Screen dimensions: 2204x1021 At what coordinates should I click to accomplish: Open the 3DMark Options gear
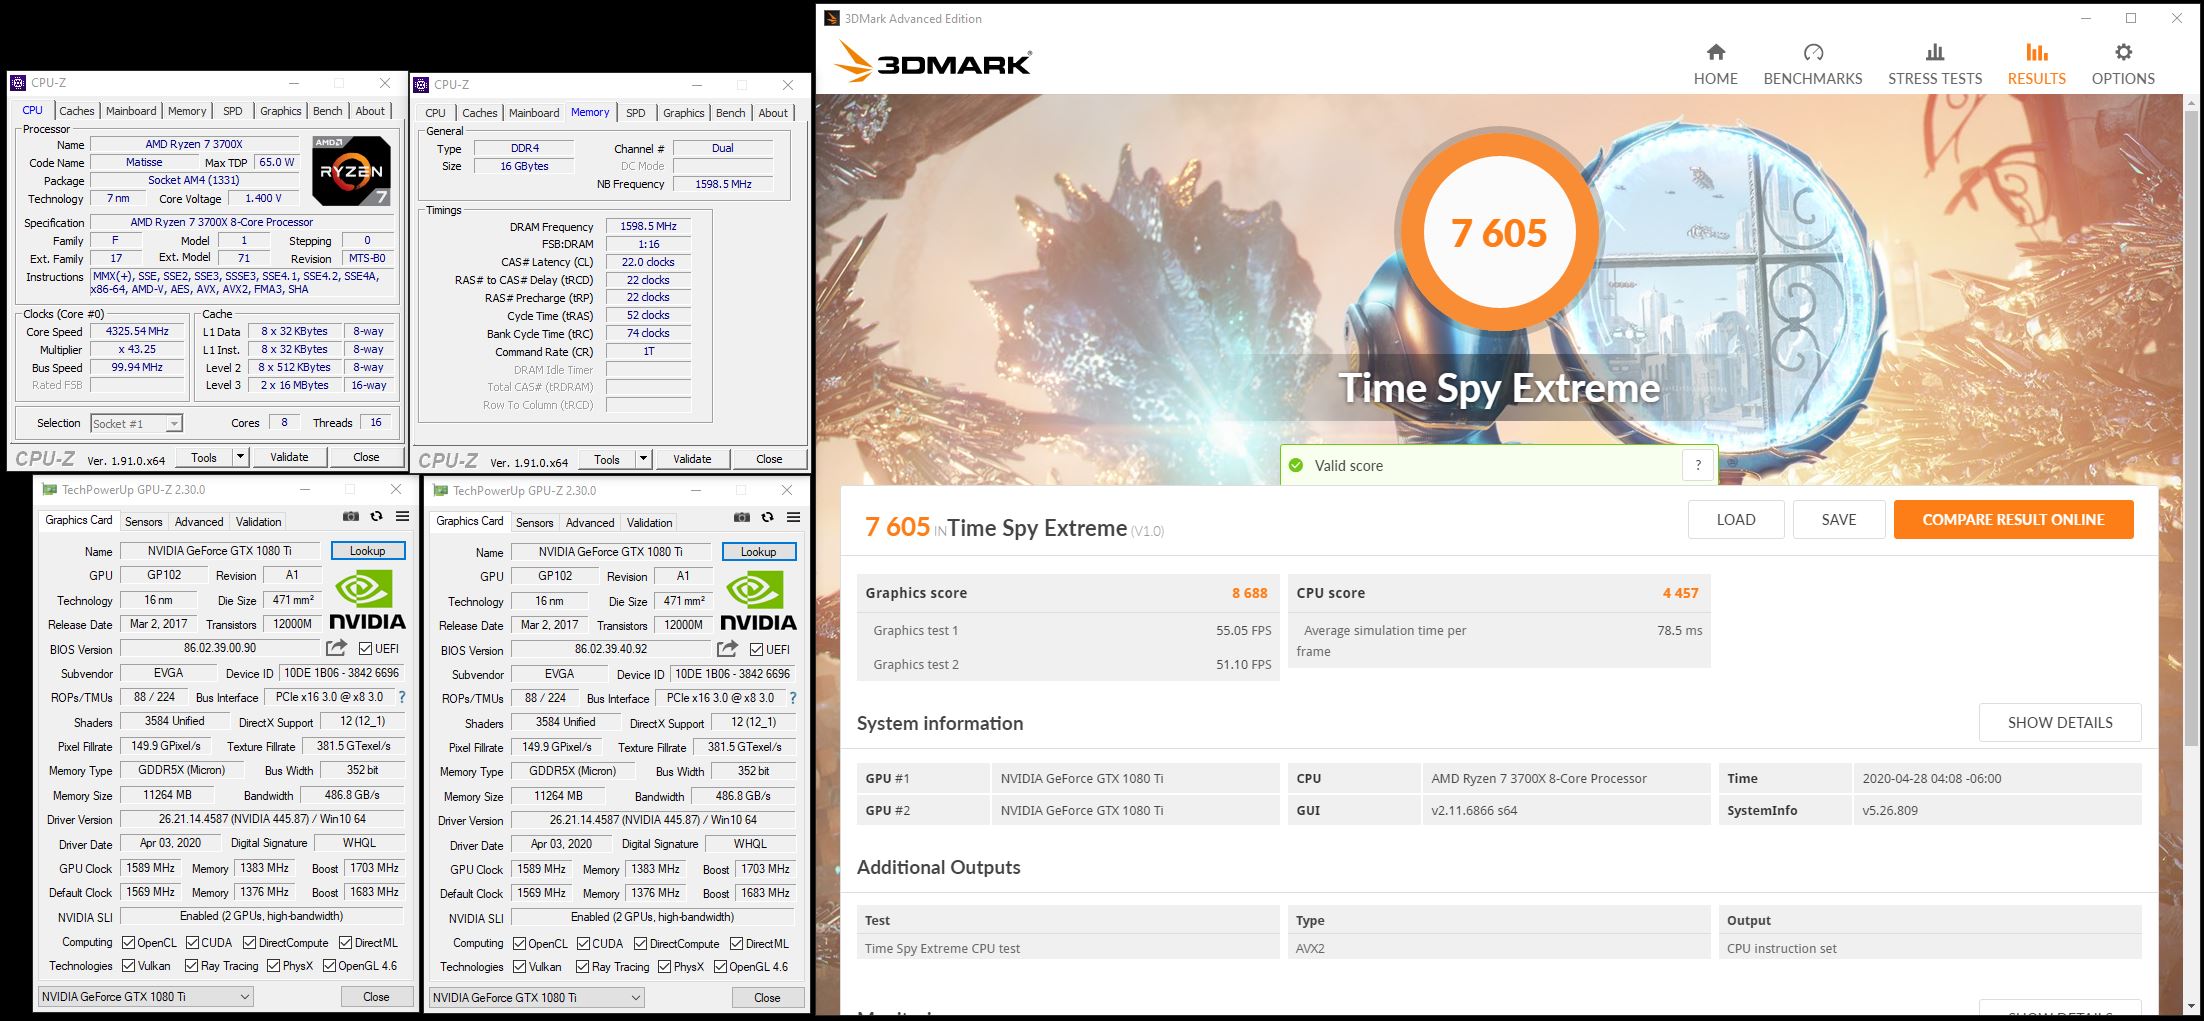[2123, 65]
